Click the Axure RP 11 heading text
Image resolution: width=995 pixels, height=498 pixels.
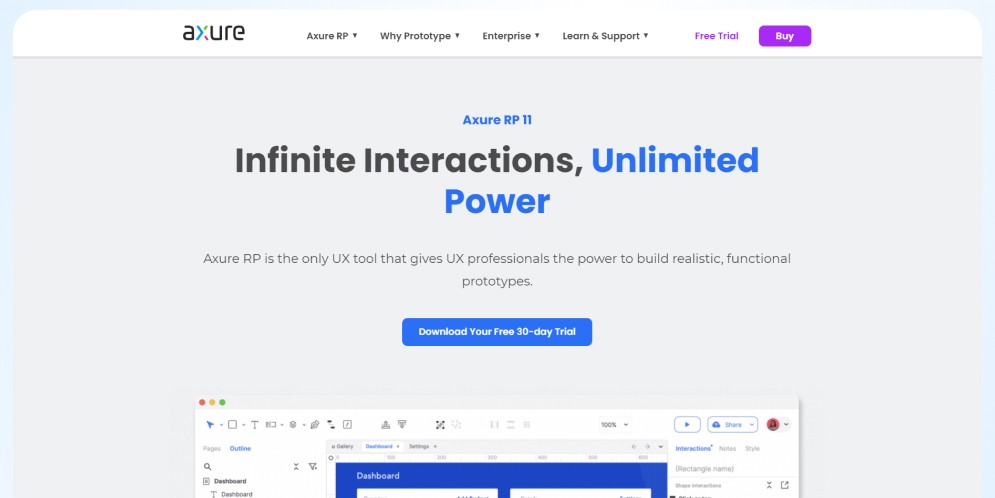(x=497, y=120)
